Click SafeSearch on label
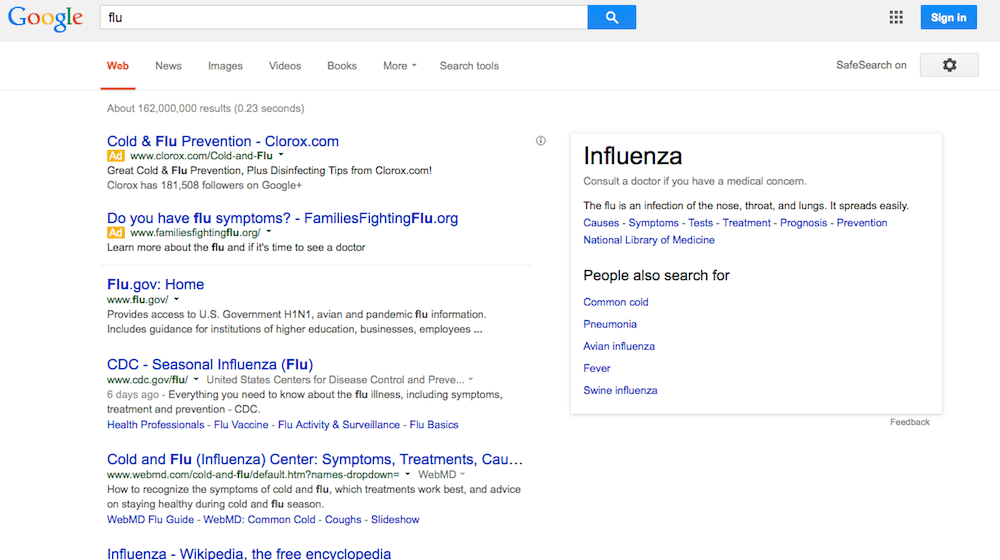The width and height of the screenshot is (1000, 560). [x=871, y=65]
